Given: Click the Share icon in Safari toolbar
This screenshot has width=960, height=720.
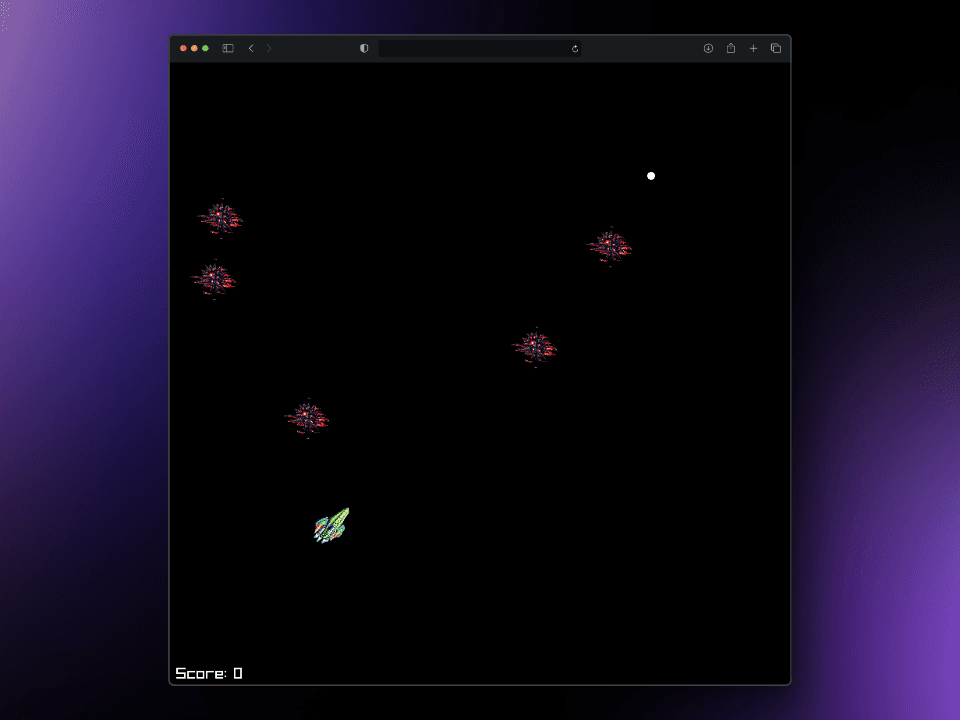Looking at the screenshot, I should tap(730, 47).
